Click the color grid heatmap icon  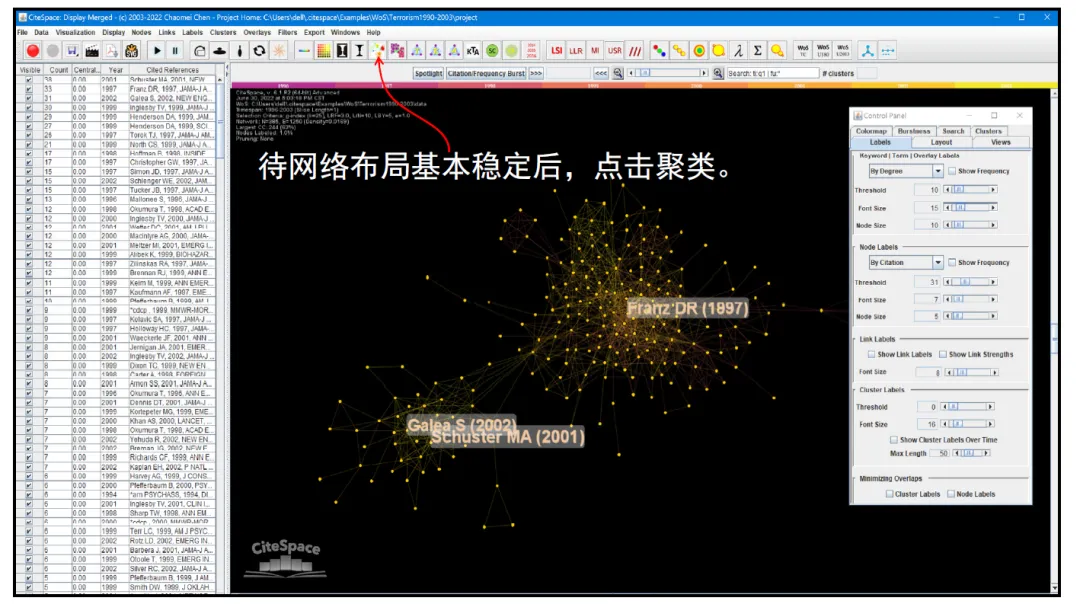pyautogui.click(x=323, y=50)
